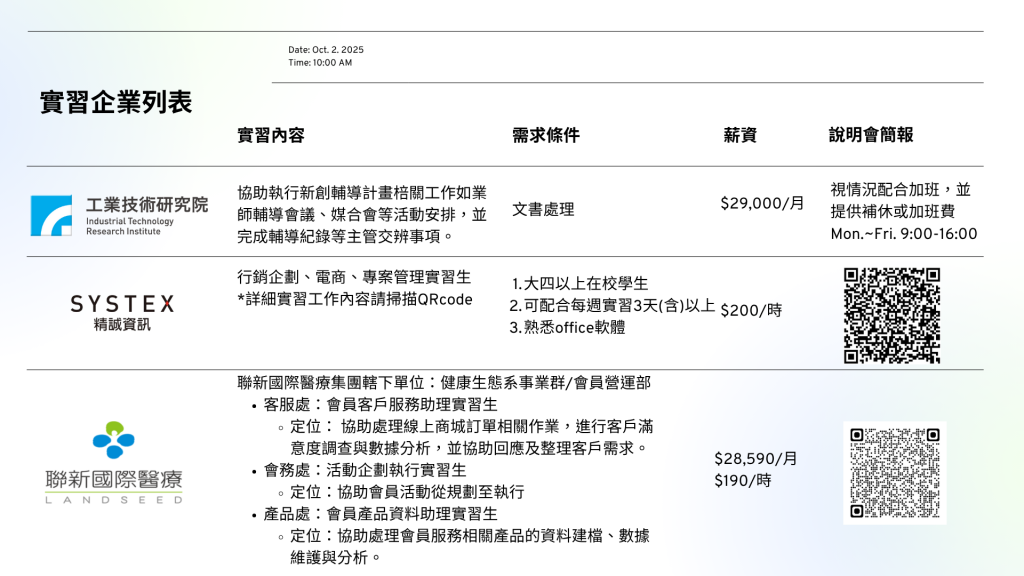
Task: Click the 產品處 bullet item
Action: click(x=380, y=514)
